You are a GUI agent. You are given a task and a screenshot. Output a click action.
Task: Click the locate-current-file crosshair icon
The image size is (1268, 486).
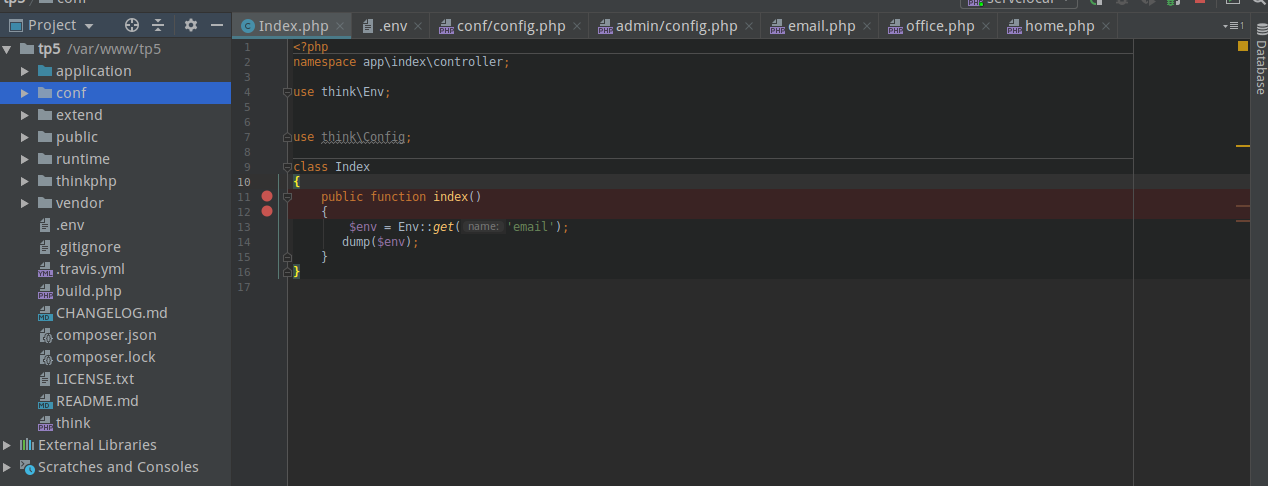tap(132, 25)
